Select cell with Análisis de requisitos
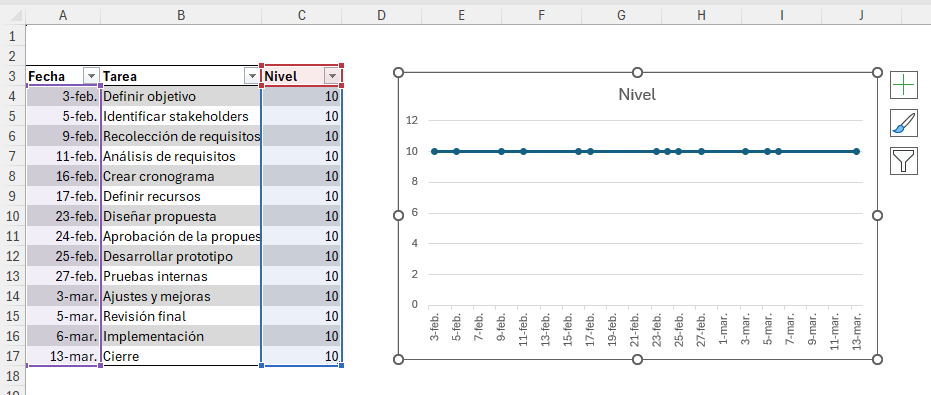This screenshot has width=931, height=395. click(181, 156)
